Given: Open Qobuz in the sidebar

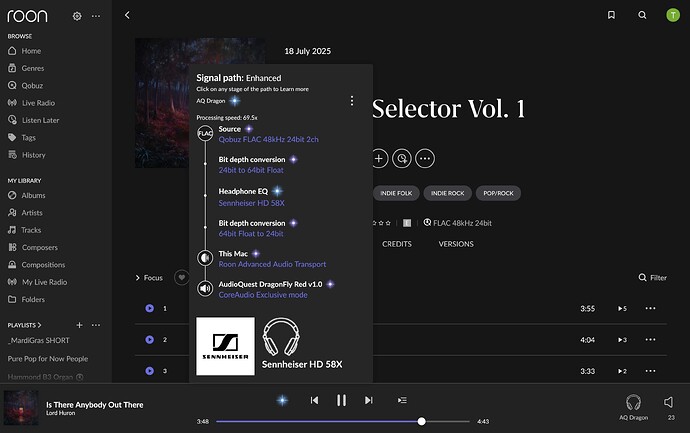Looking at the screenshot, I should point(32,86).
